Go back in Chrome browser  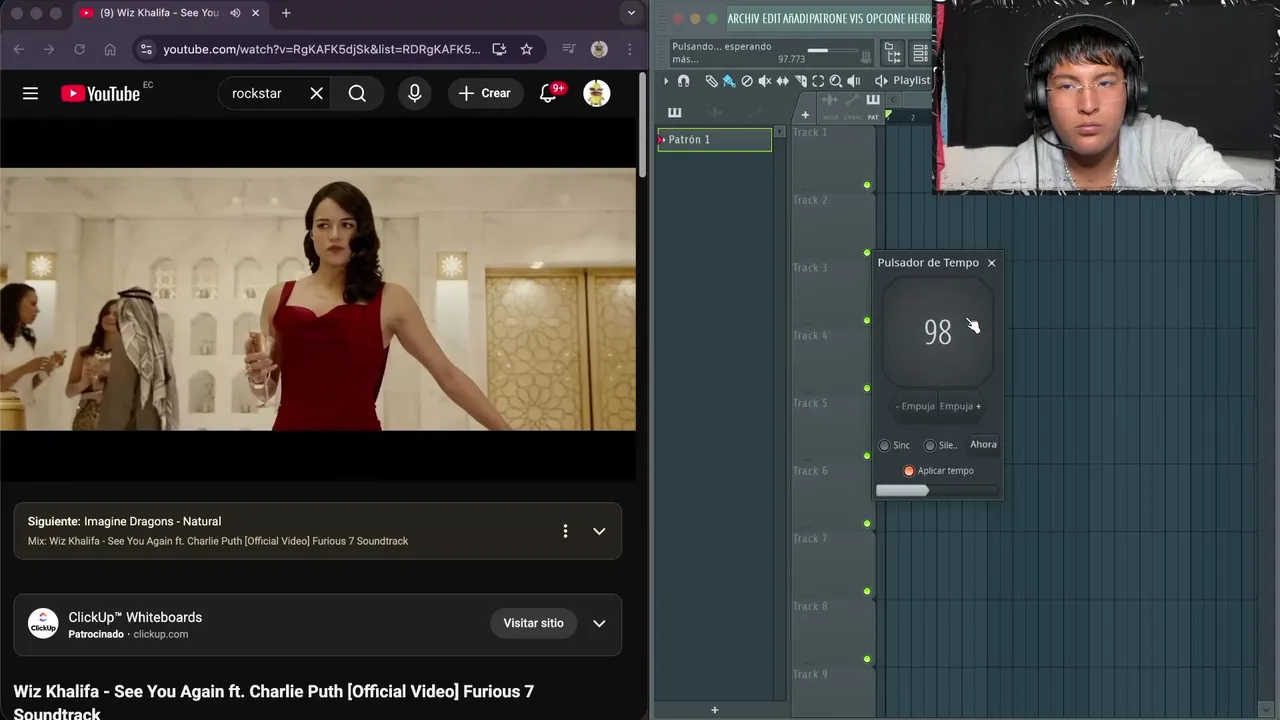click(x=18, y=49)
